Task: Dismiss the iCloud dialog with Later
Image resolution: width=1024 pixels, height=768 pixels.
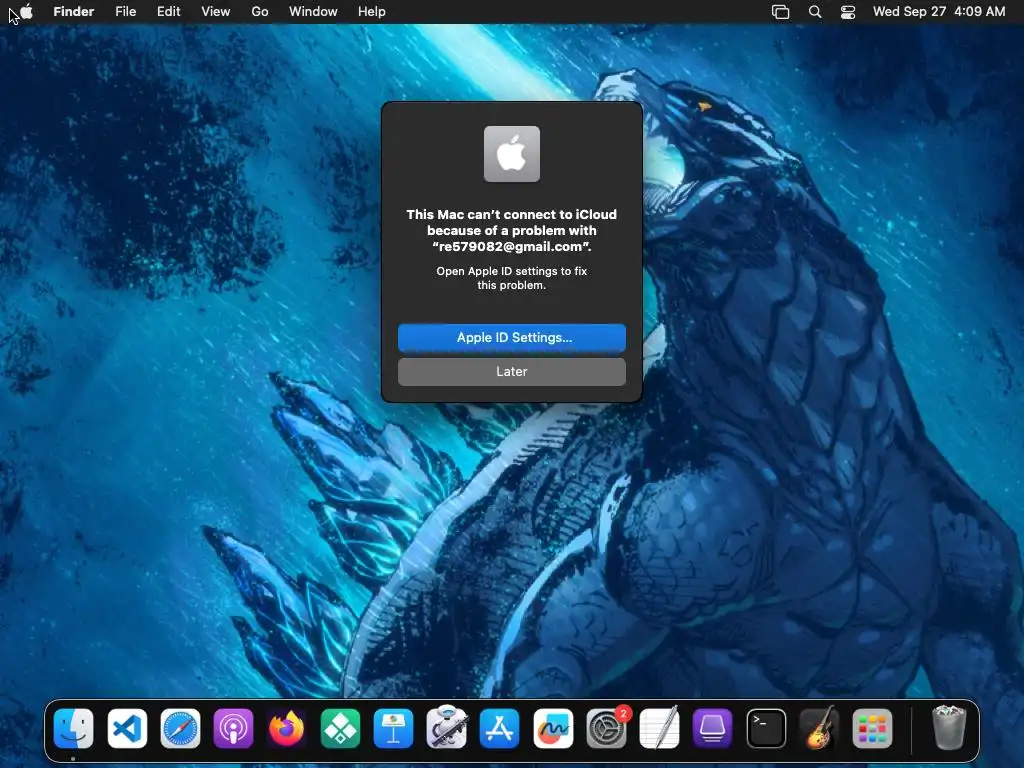Action: 511,372
